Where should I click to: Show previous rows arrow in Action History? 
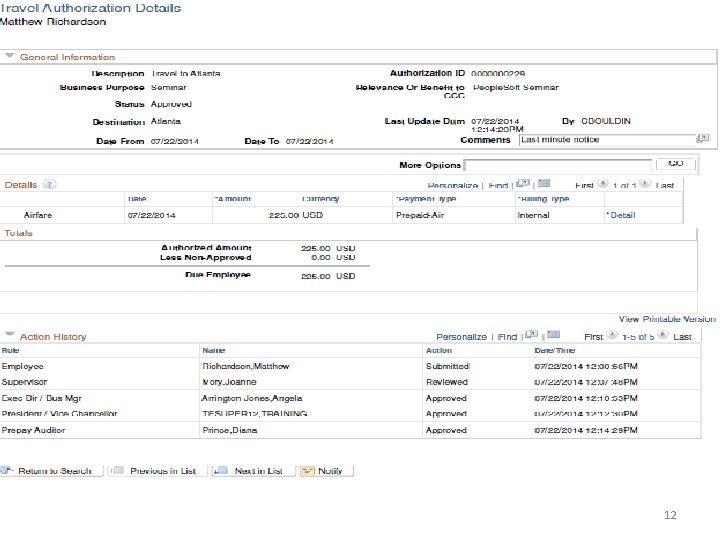coord(612,335)
